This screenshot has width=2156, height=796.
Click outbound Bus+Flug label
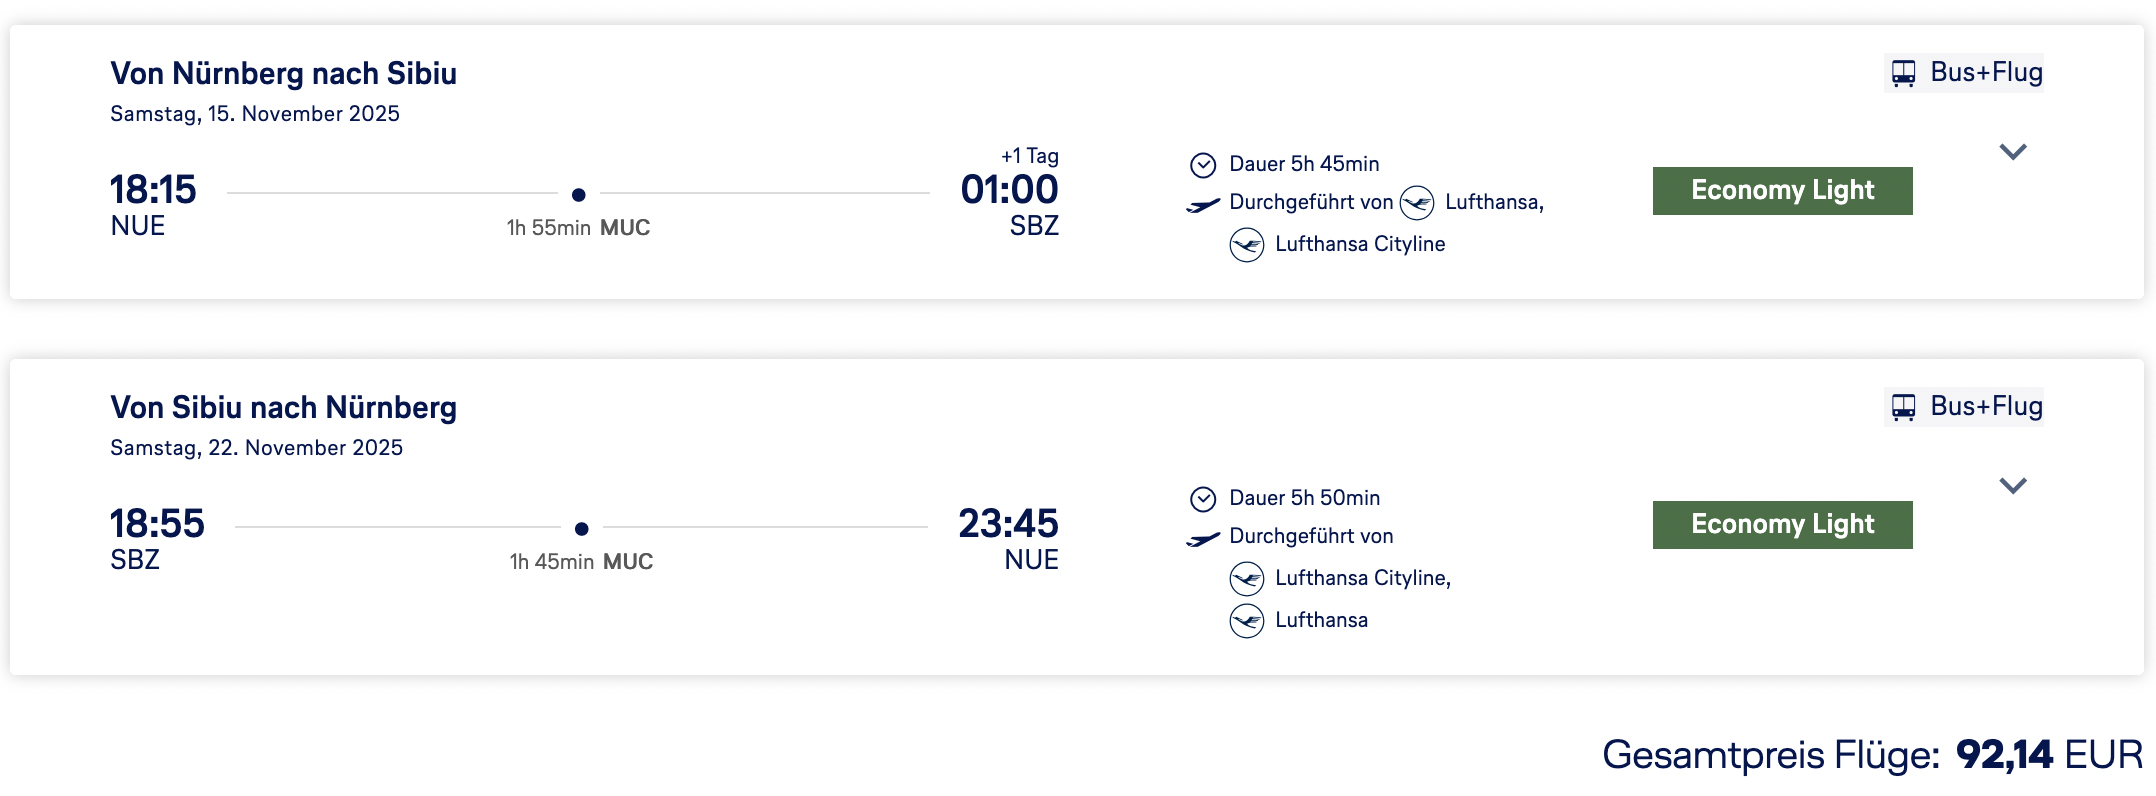(x=1986, y=73)
